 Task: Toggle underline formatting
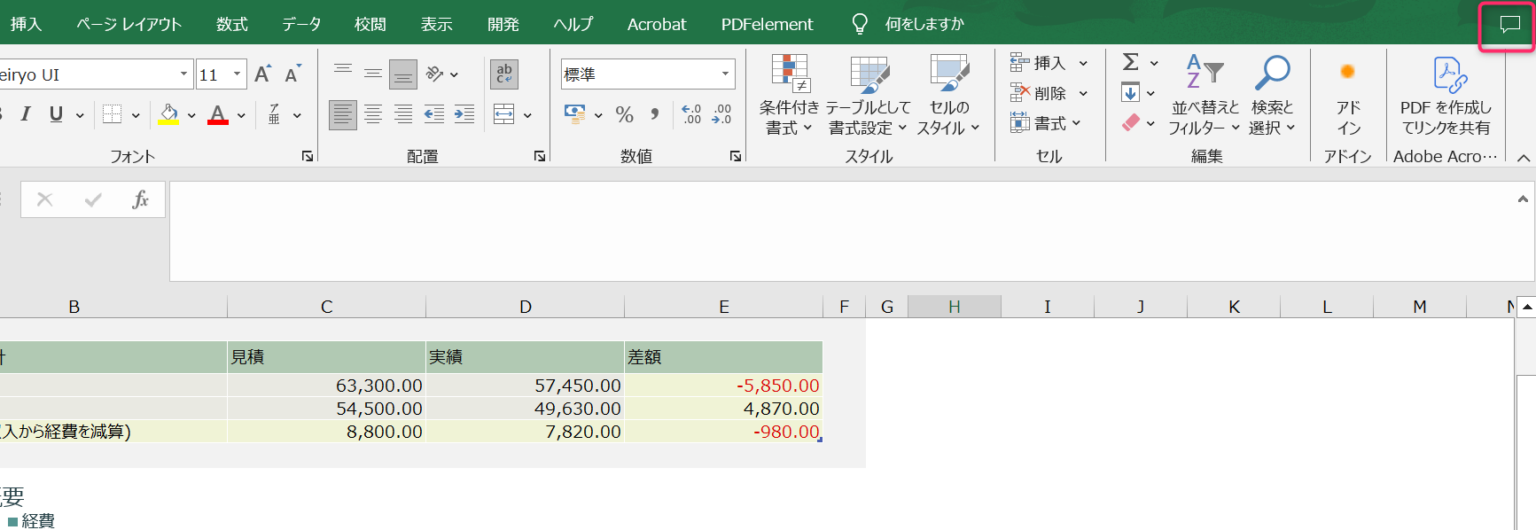tap(55, 115)
